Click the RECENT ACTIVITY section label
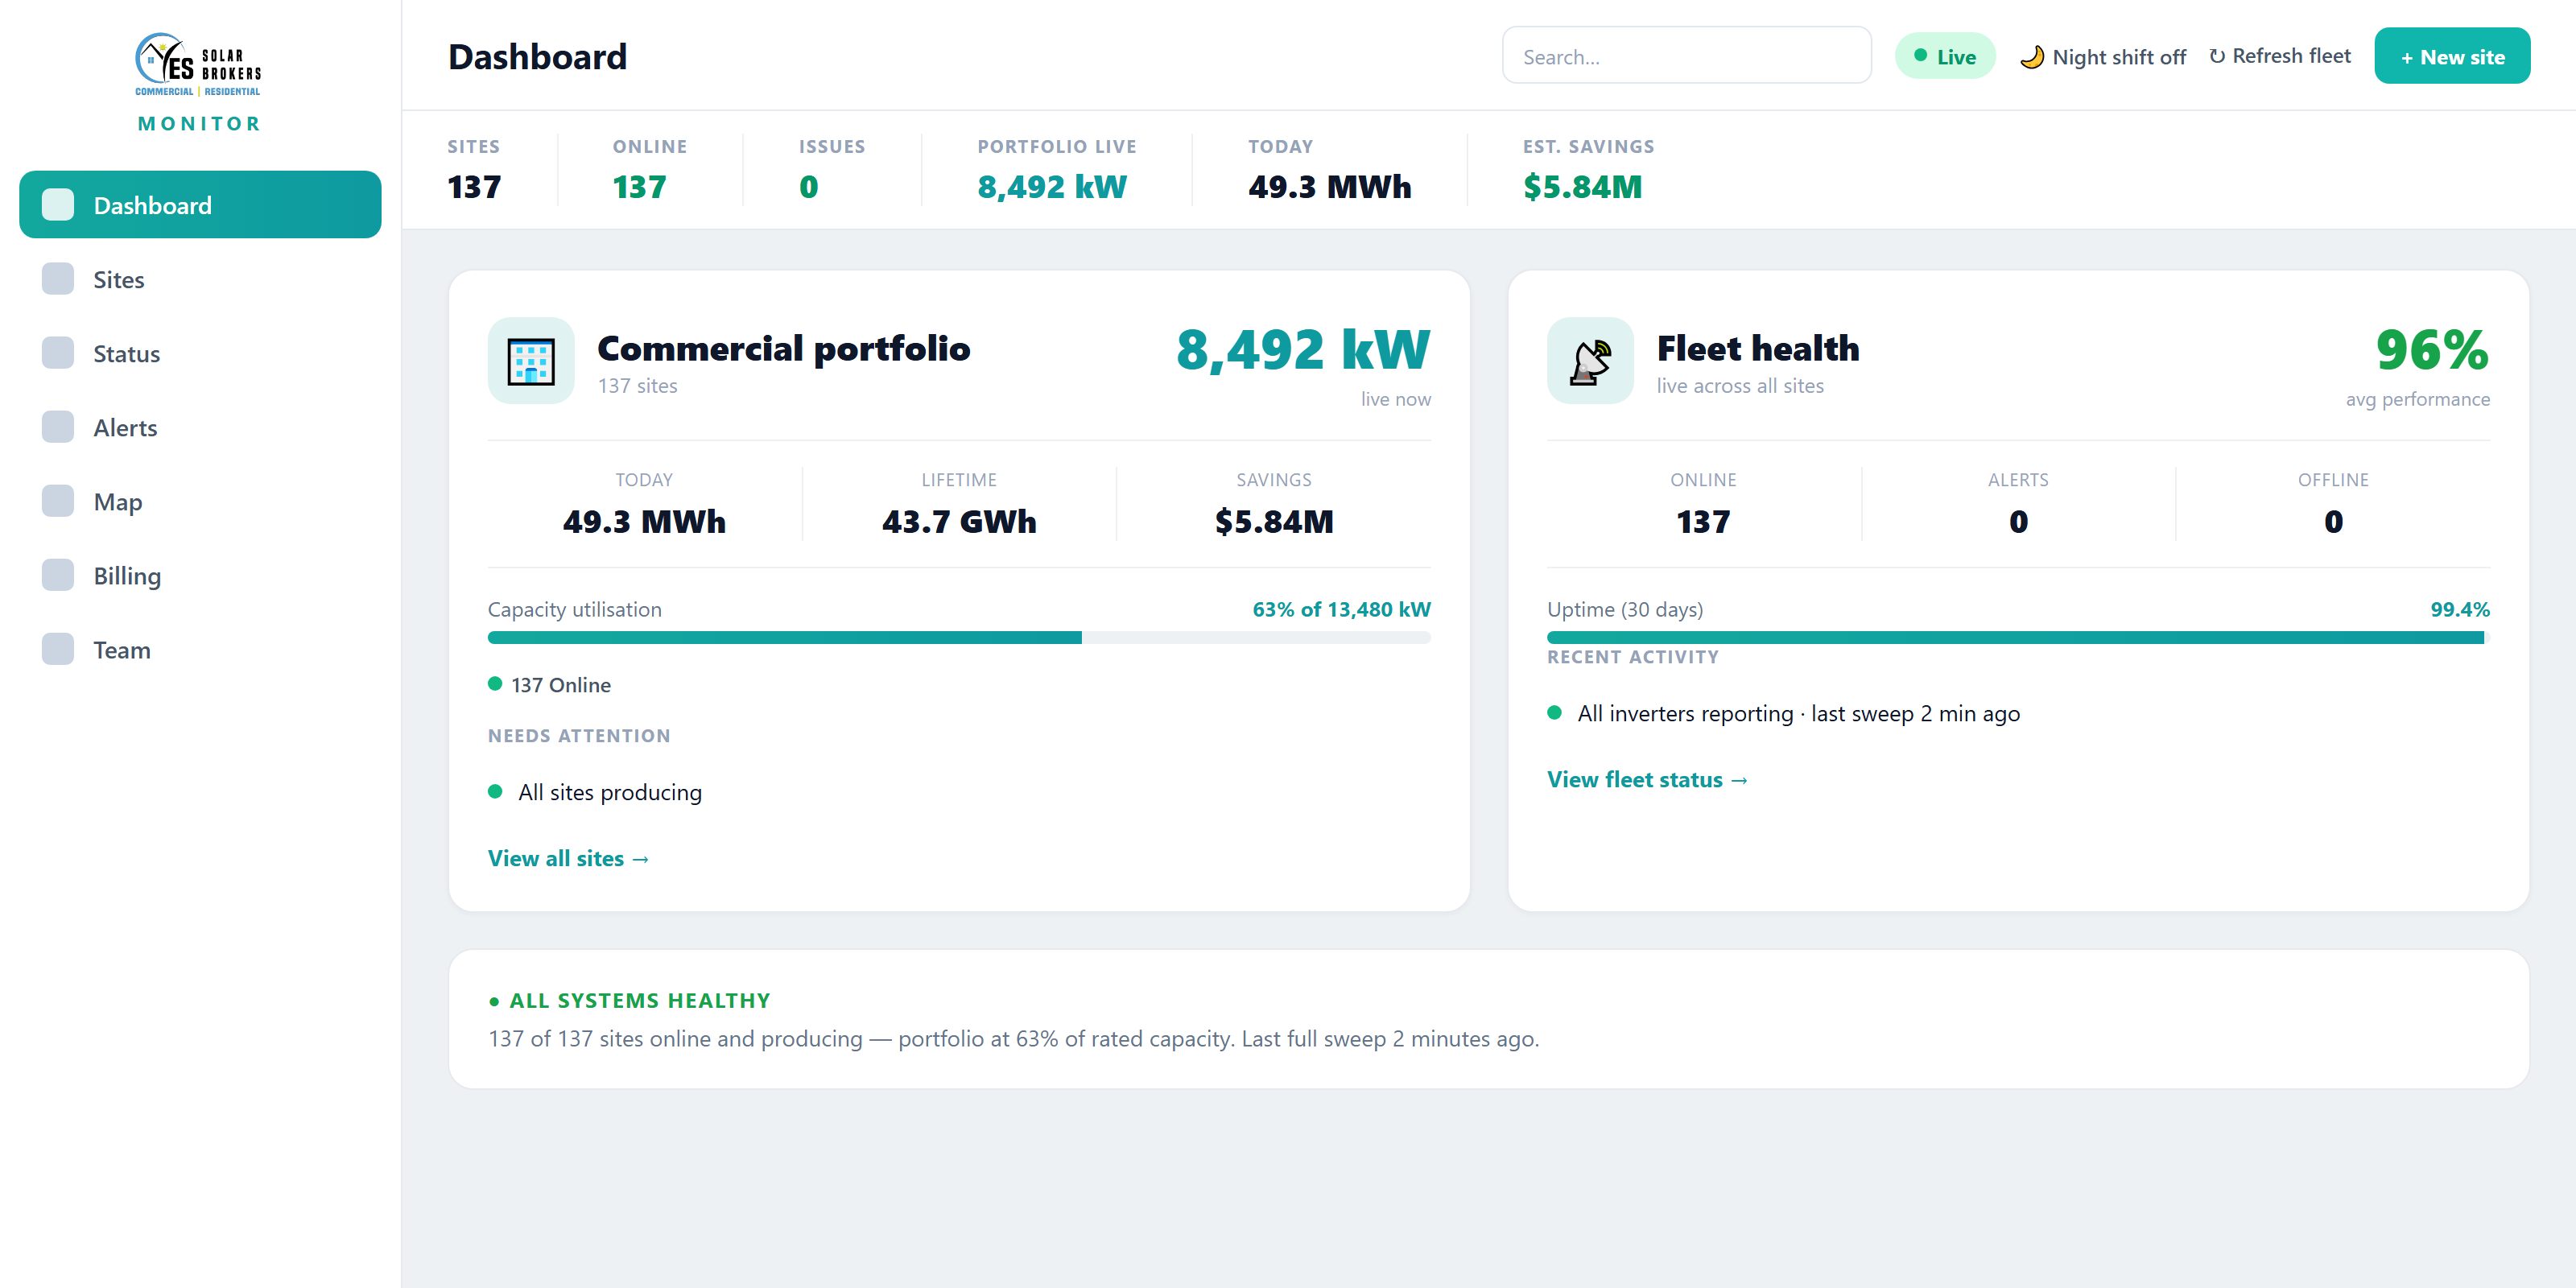 [x=1632, y=657]
